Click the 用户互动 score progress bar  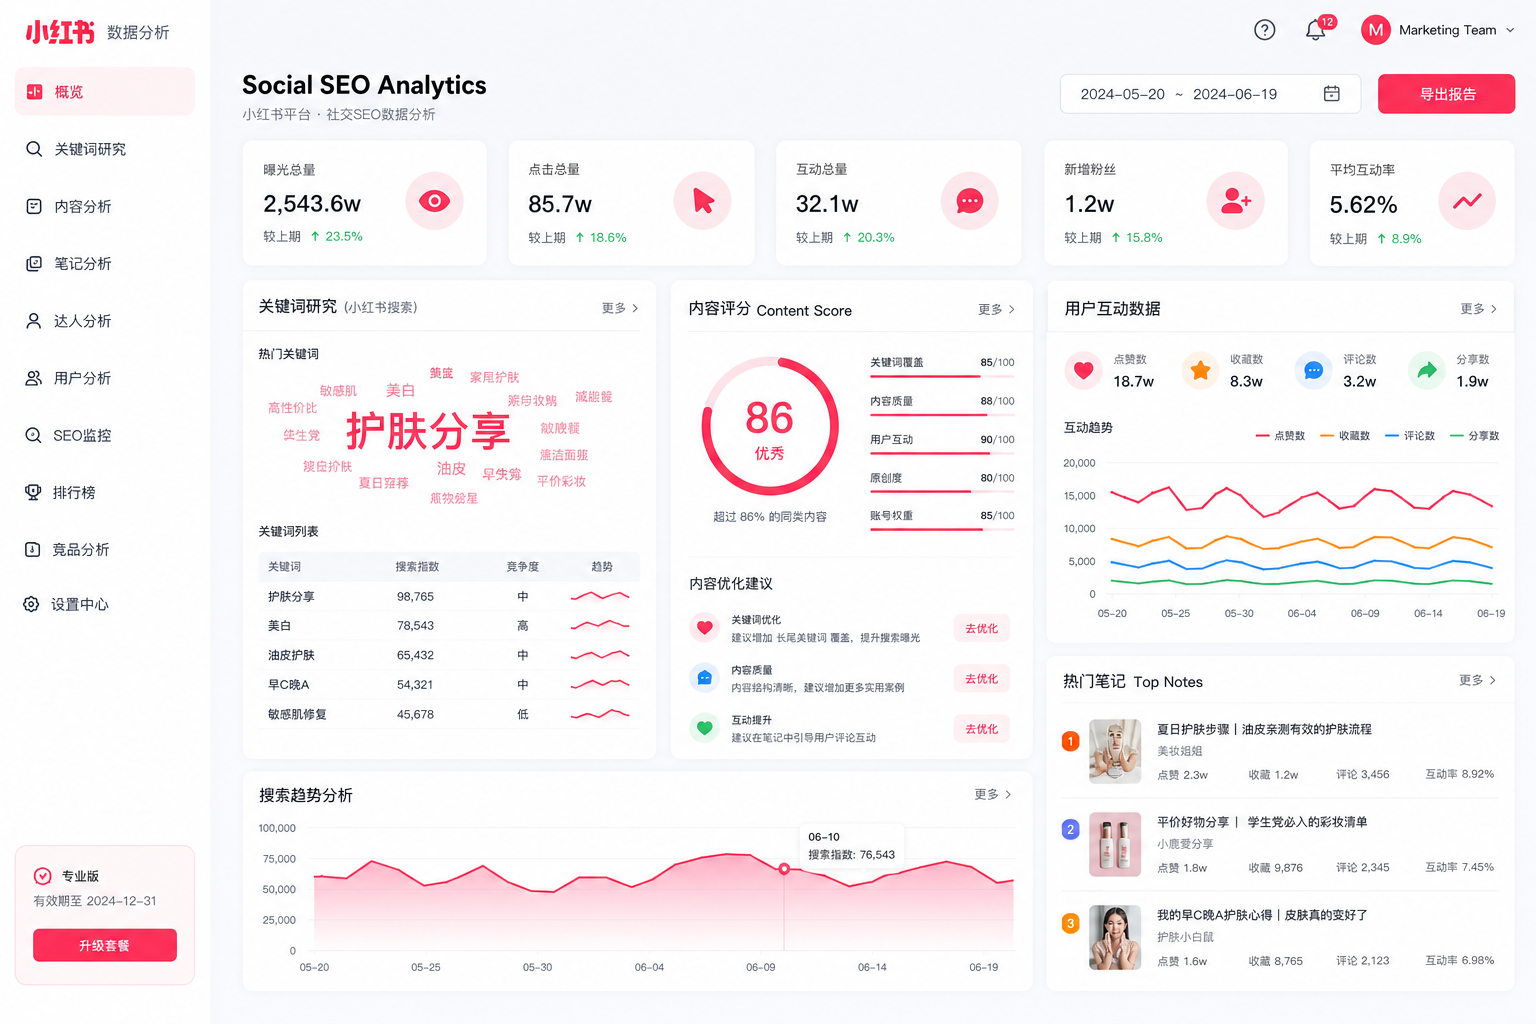[x=942, y=454]
